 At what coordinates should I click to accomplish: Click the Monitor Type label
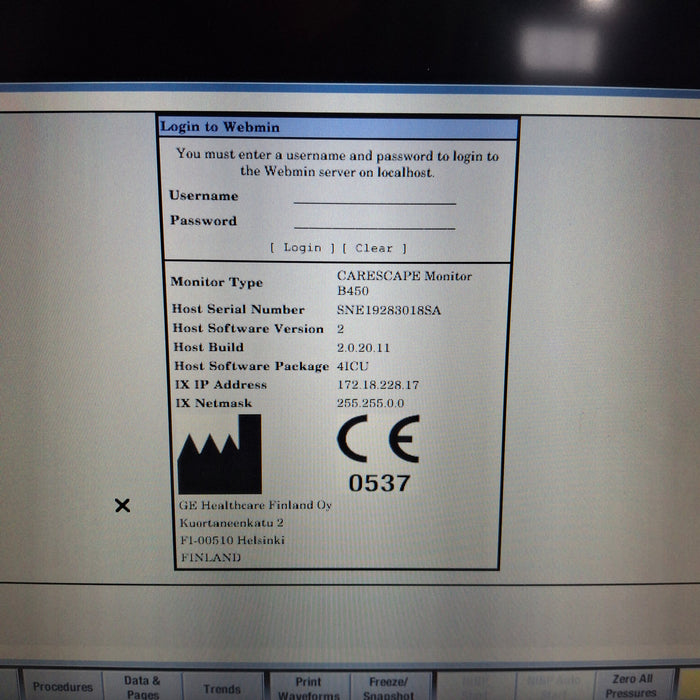pos(217,282)
